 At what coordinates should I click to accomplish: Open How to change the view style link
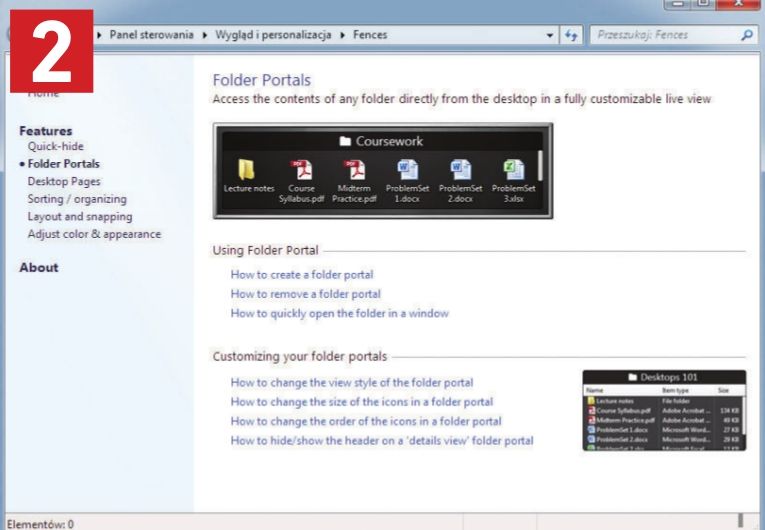pos(352,382)
